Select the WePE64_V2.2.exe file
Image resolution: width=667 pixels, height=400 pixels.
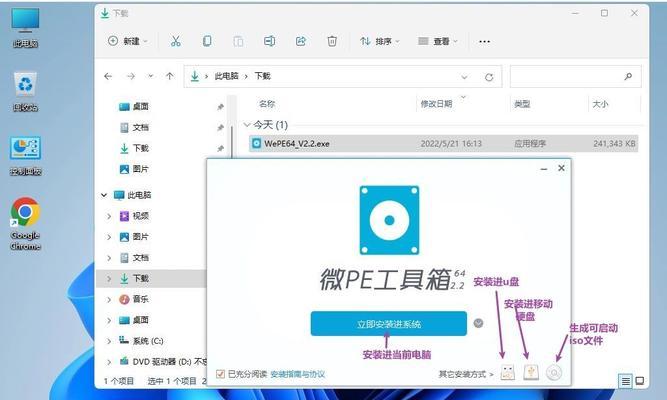tap(443, 144)
